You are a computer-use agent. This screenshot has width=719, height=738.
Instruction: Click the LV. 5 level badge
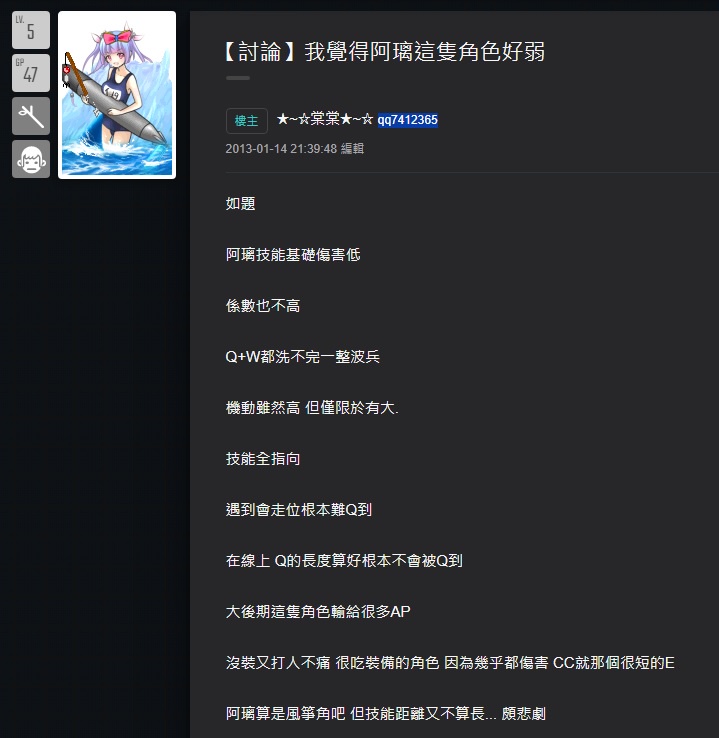tap(31, 30)
